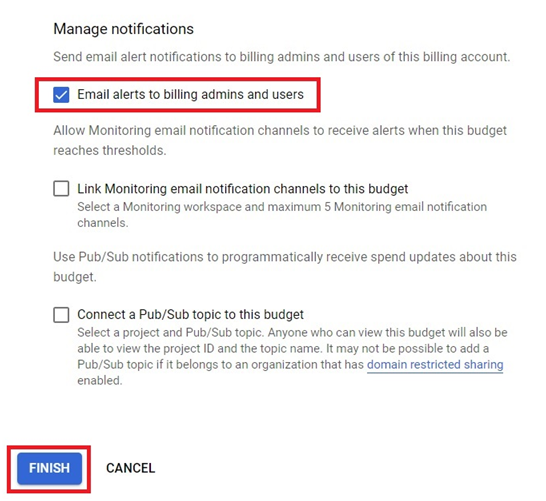Click the word 'enabled.' after the sharing link
The image size is (546, 501).
[x=100, y=381]
